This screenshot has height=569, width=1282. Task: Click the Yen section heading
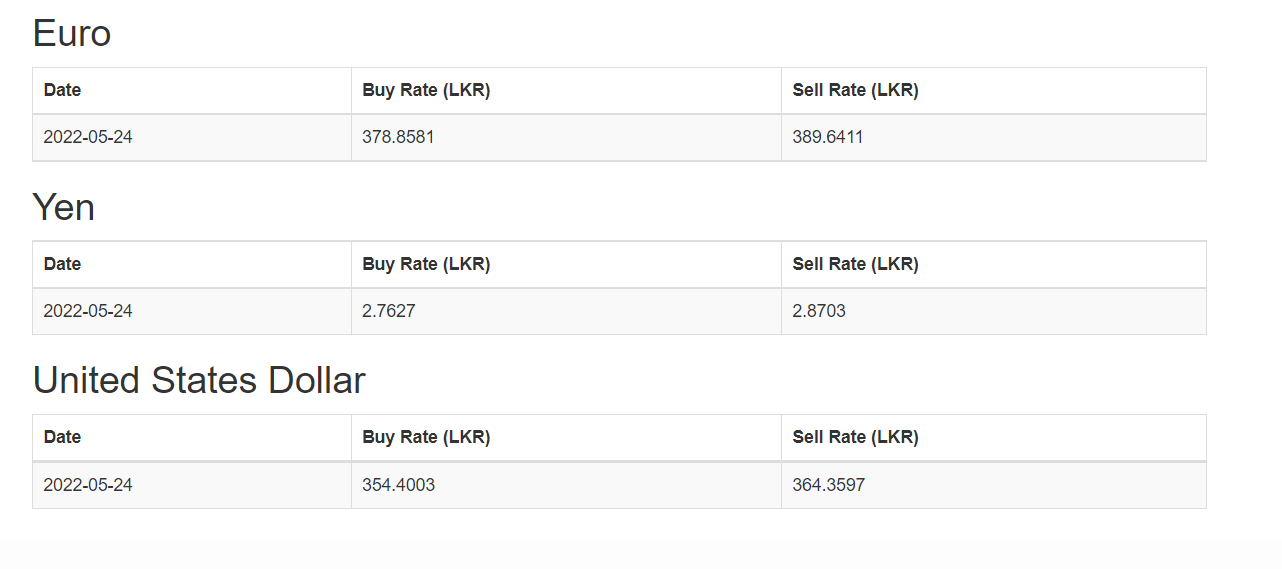coord(64,208)
